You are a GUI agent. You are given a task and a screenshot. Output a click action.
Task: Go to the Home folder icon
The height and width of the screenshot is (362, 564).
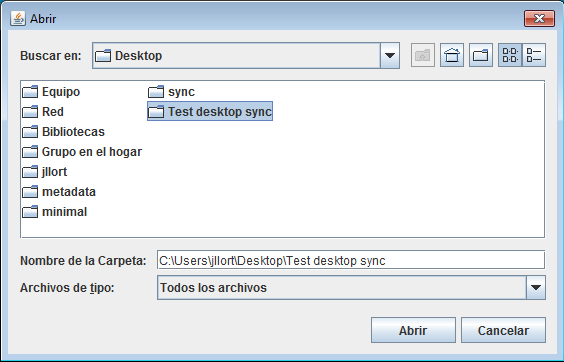pos(452,55)
